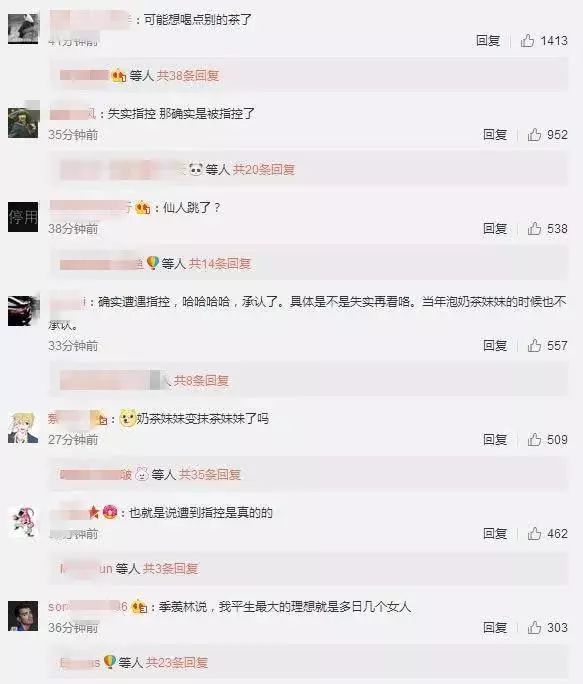583x684 pixels.
Task: Open the '停用' black avatar profile
Action: coord(23,217)
